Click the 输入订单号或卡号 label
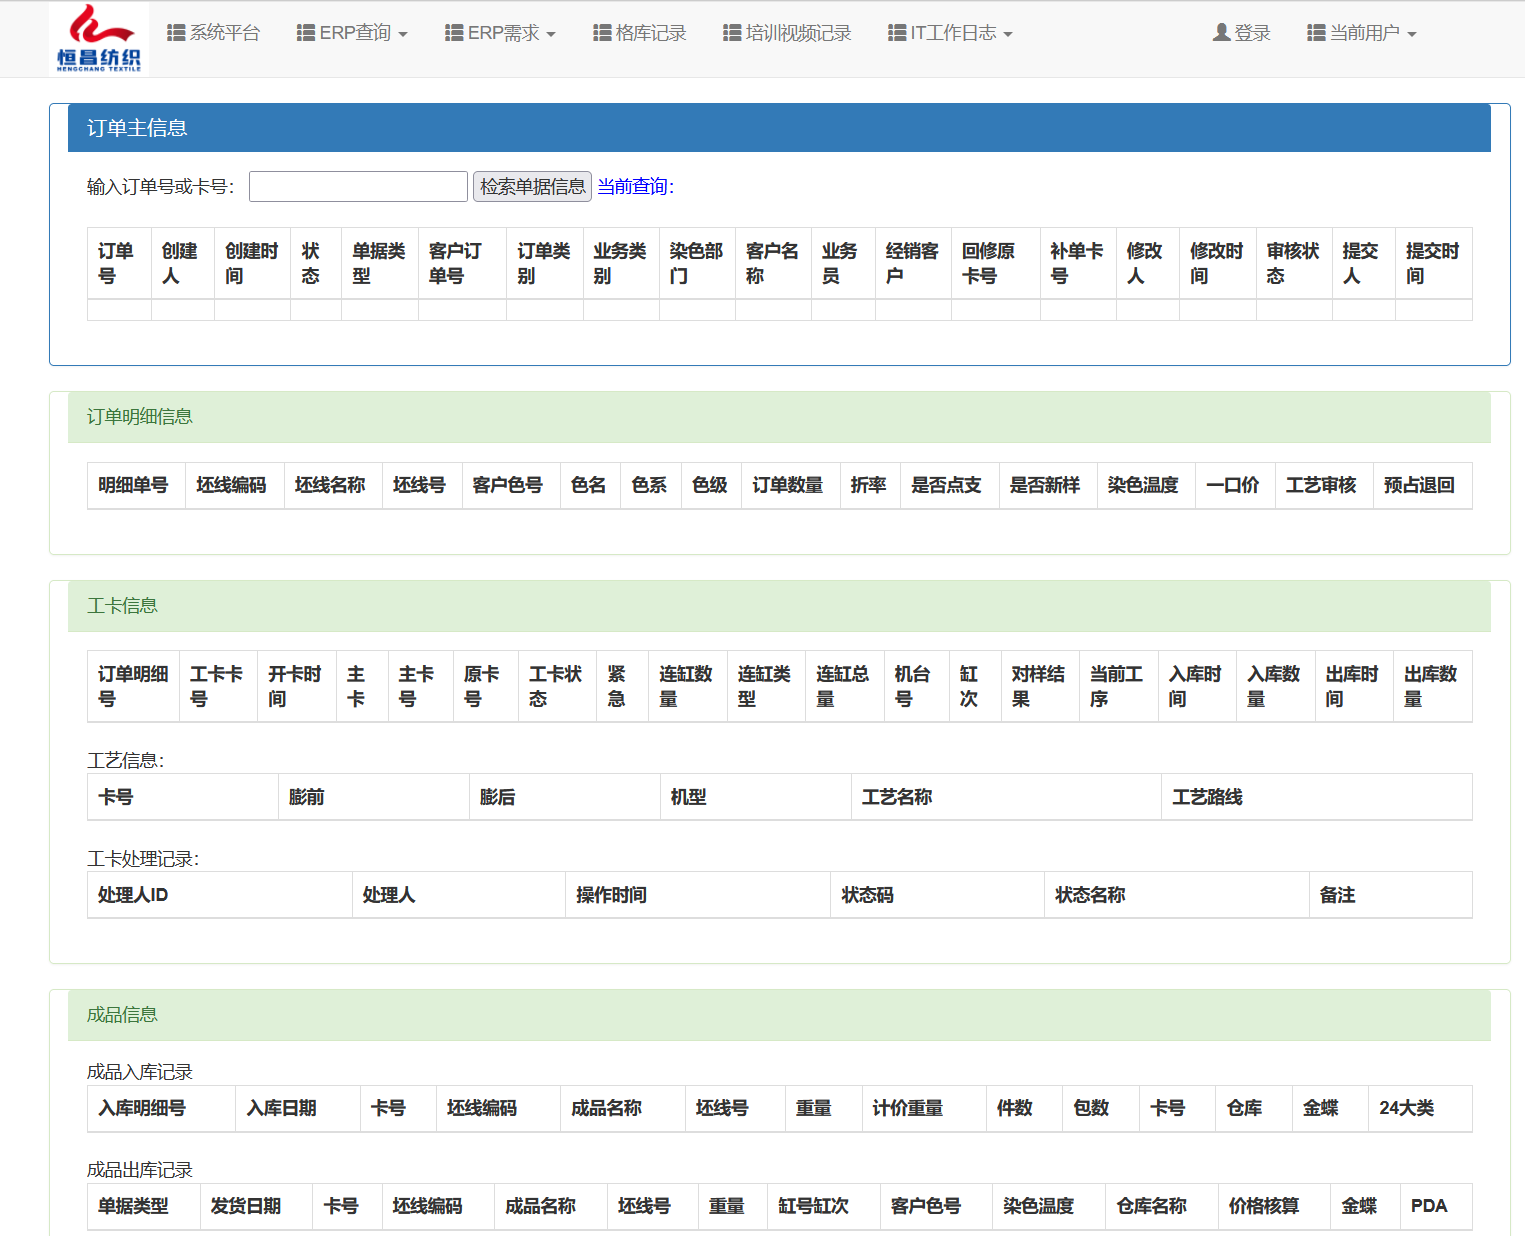 pyautogui.click(x=161, y=186)
